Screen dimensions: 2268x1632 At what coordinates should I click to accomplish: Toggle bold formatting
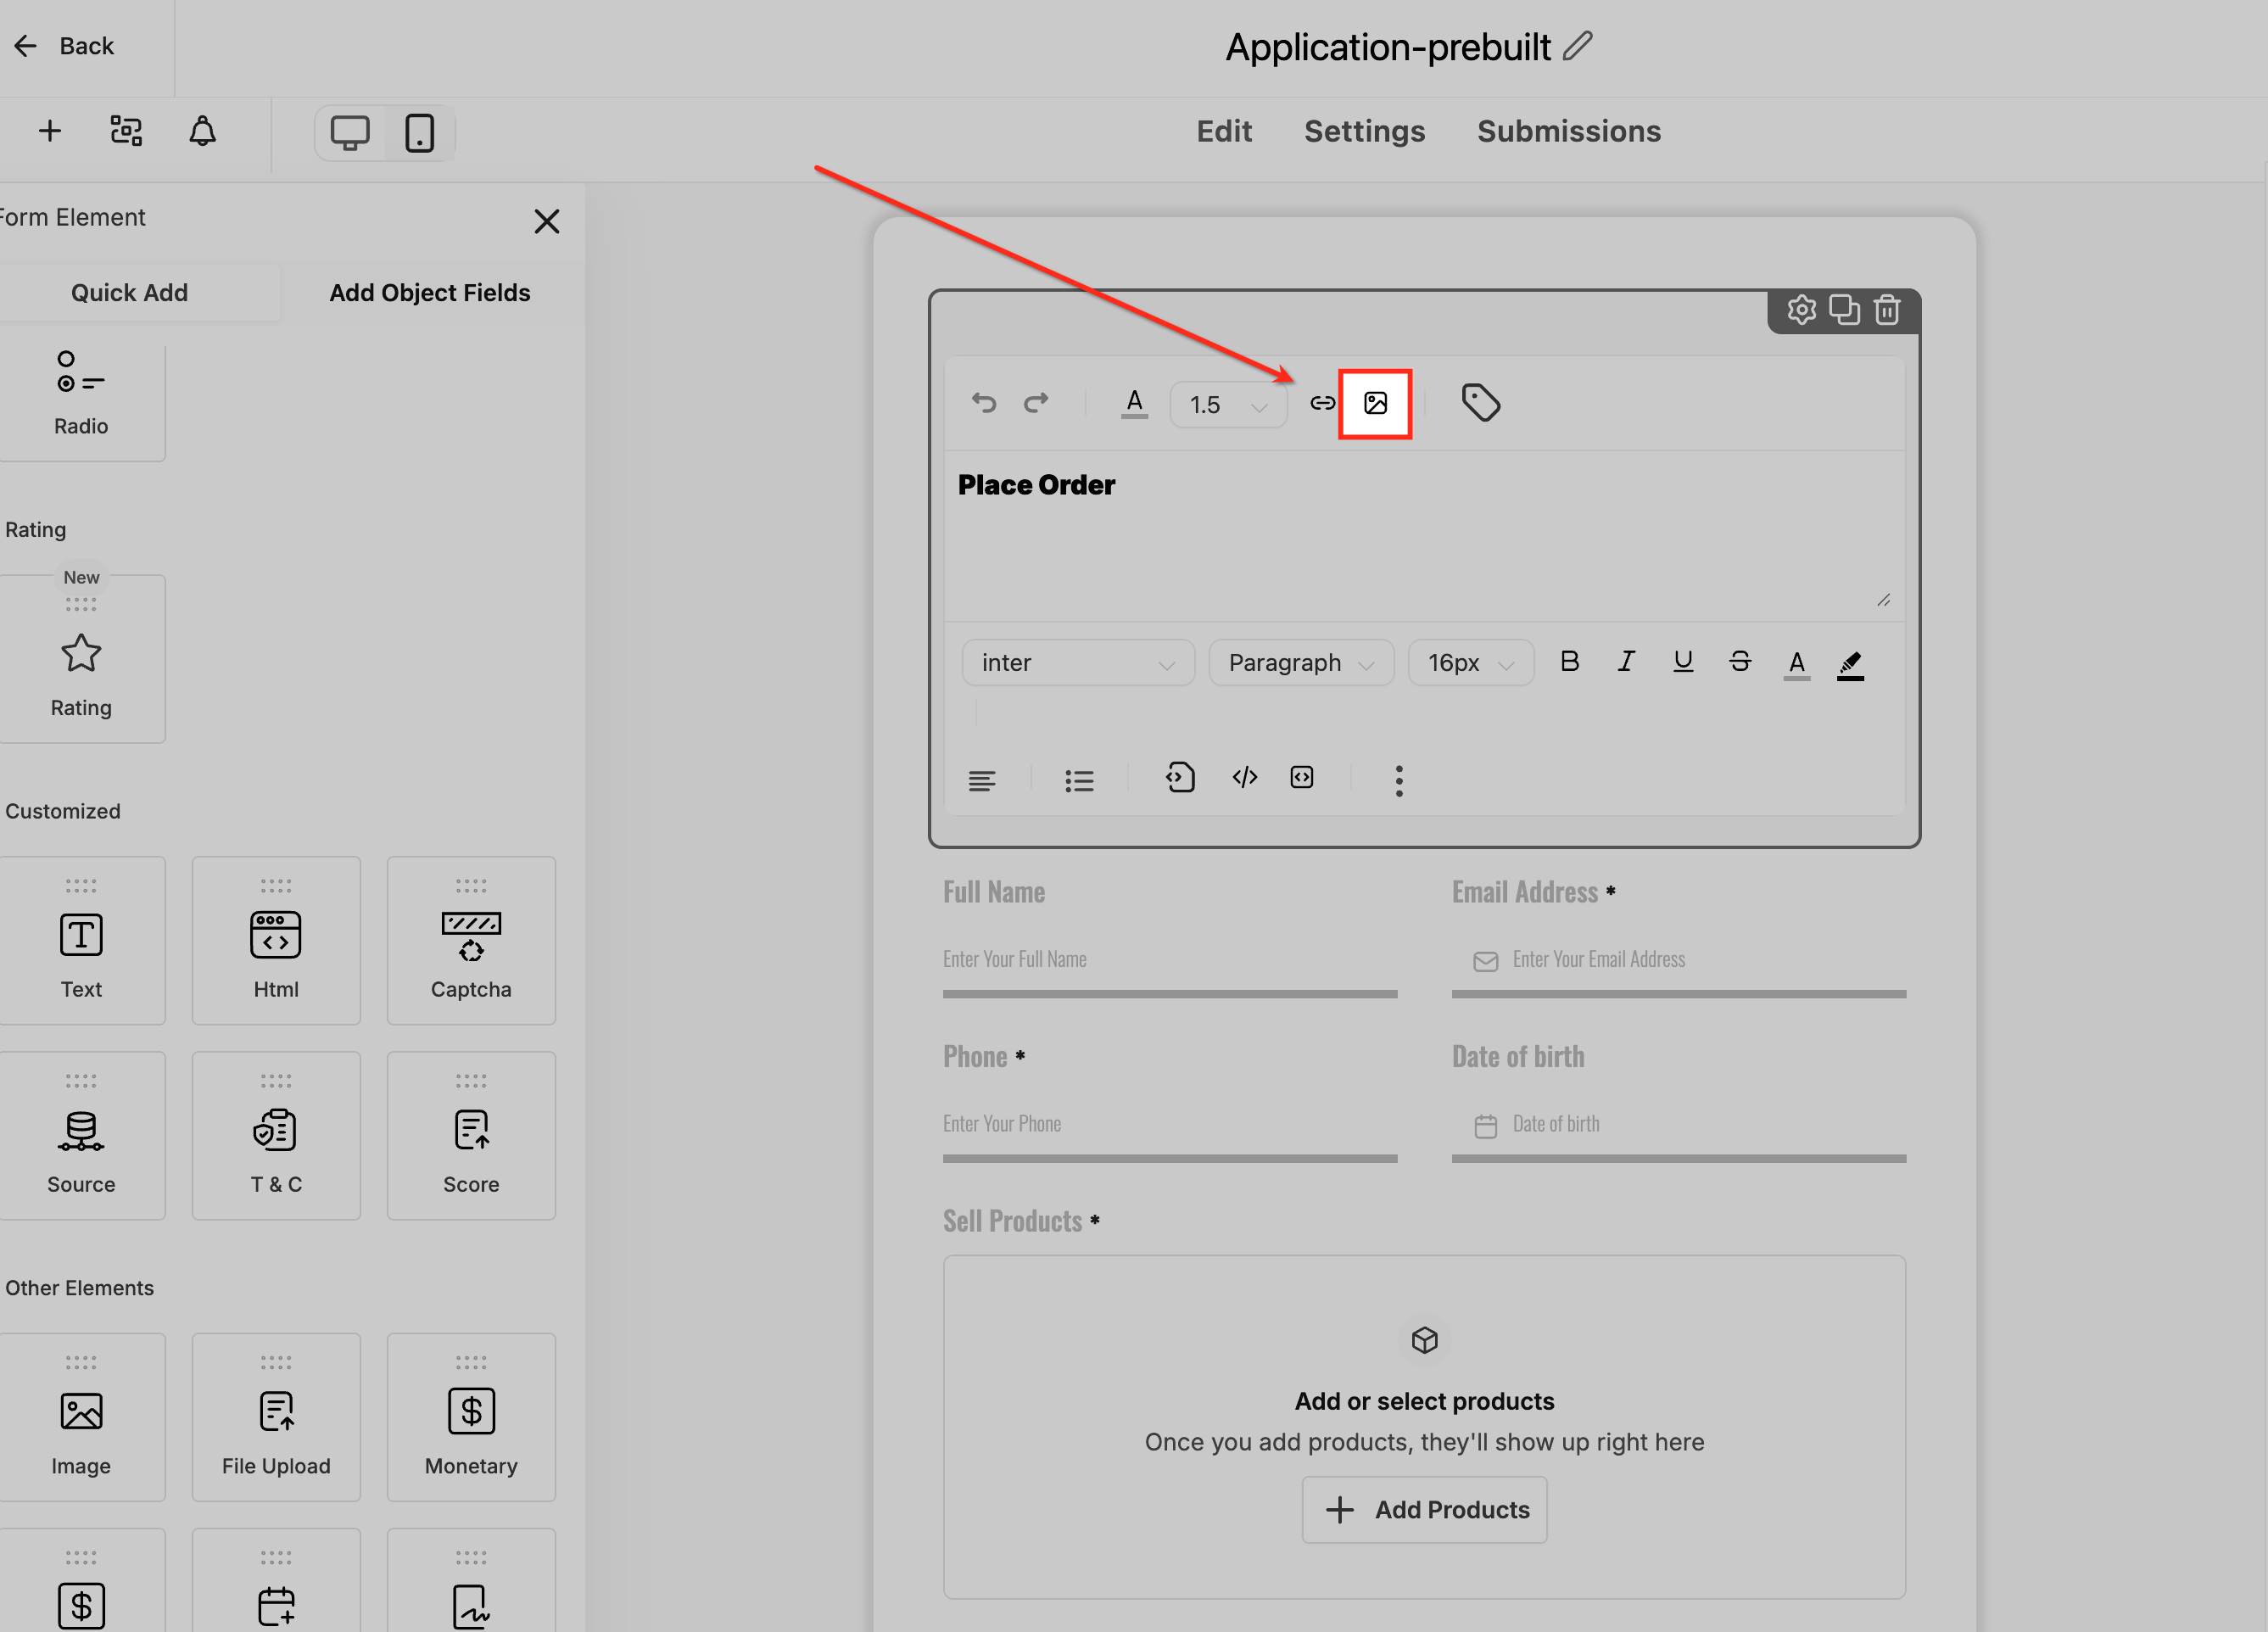pyautogui.click(x=1569, y=662)
